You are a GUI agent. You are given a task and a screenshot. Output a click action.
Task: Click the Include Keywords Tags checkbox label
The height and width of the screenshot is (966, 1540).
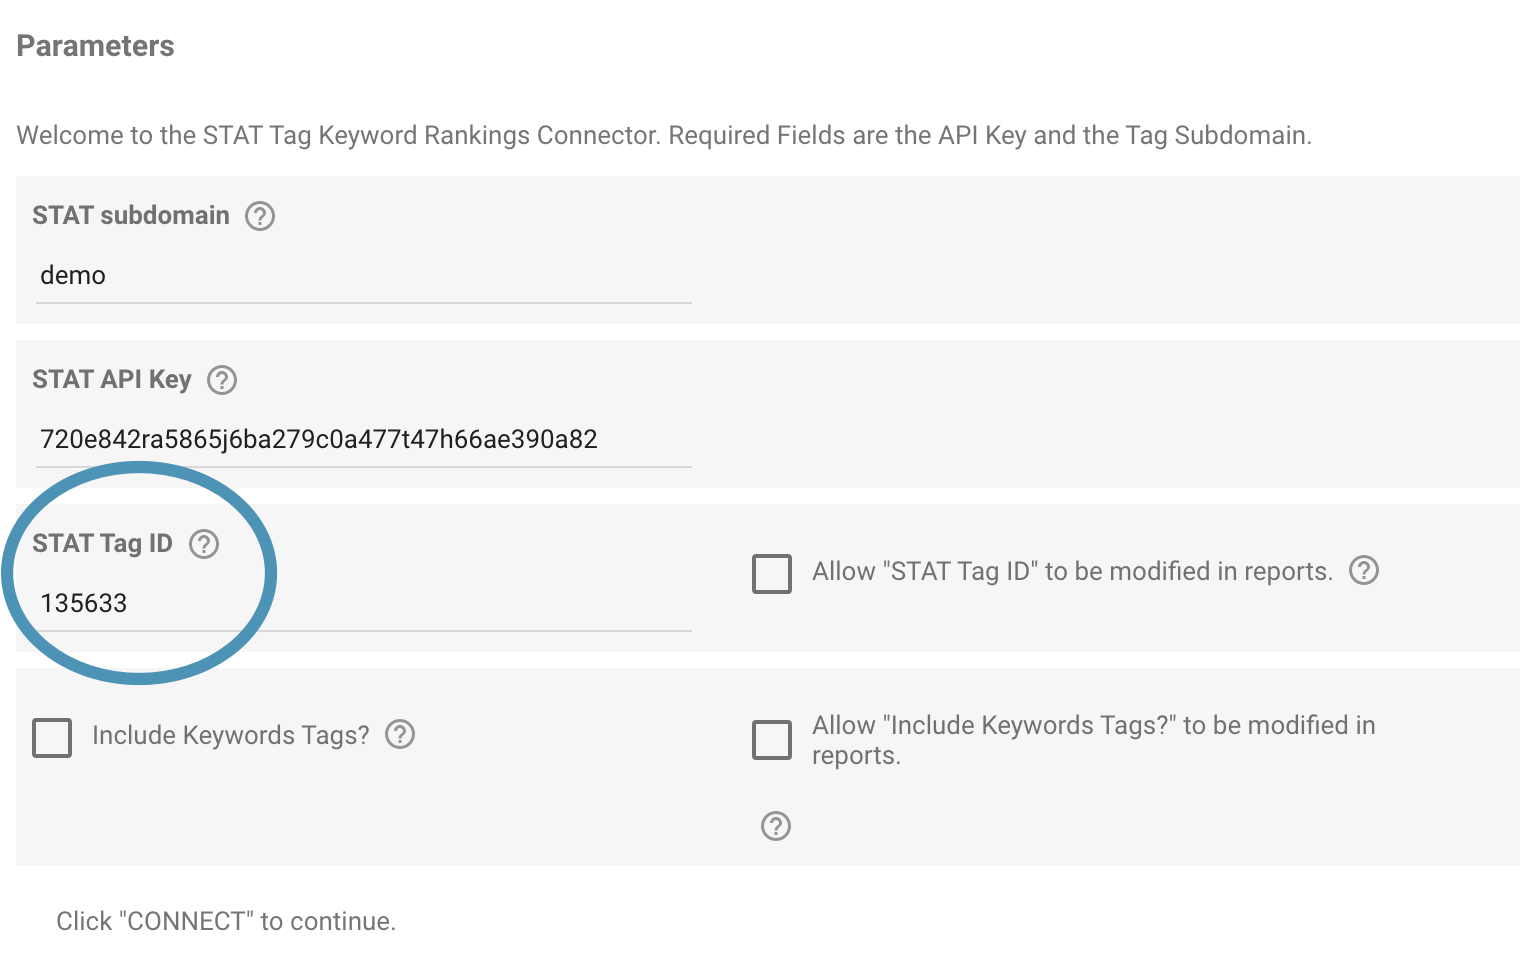(231, 735)
